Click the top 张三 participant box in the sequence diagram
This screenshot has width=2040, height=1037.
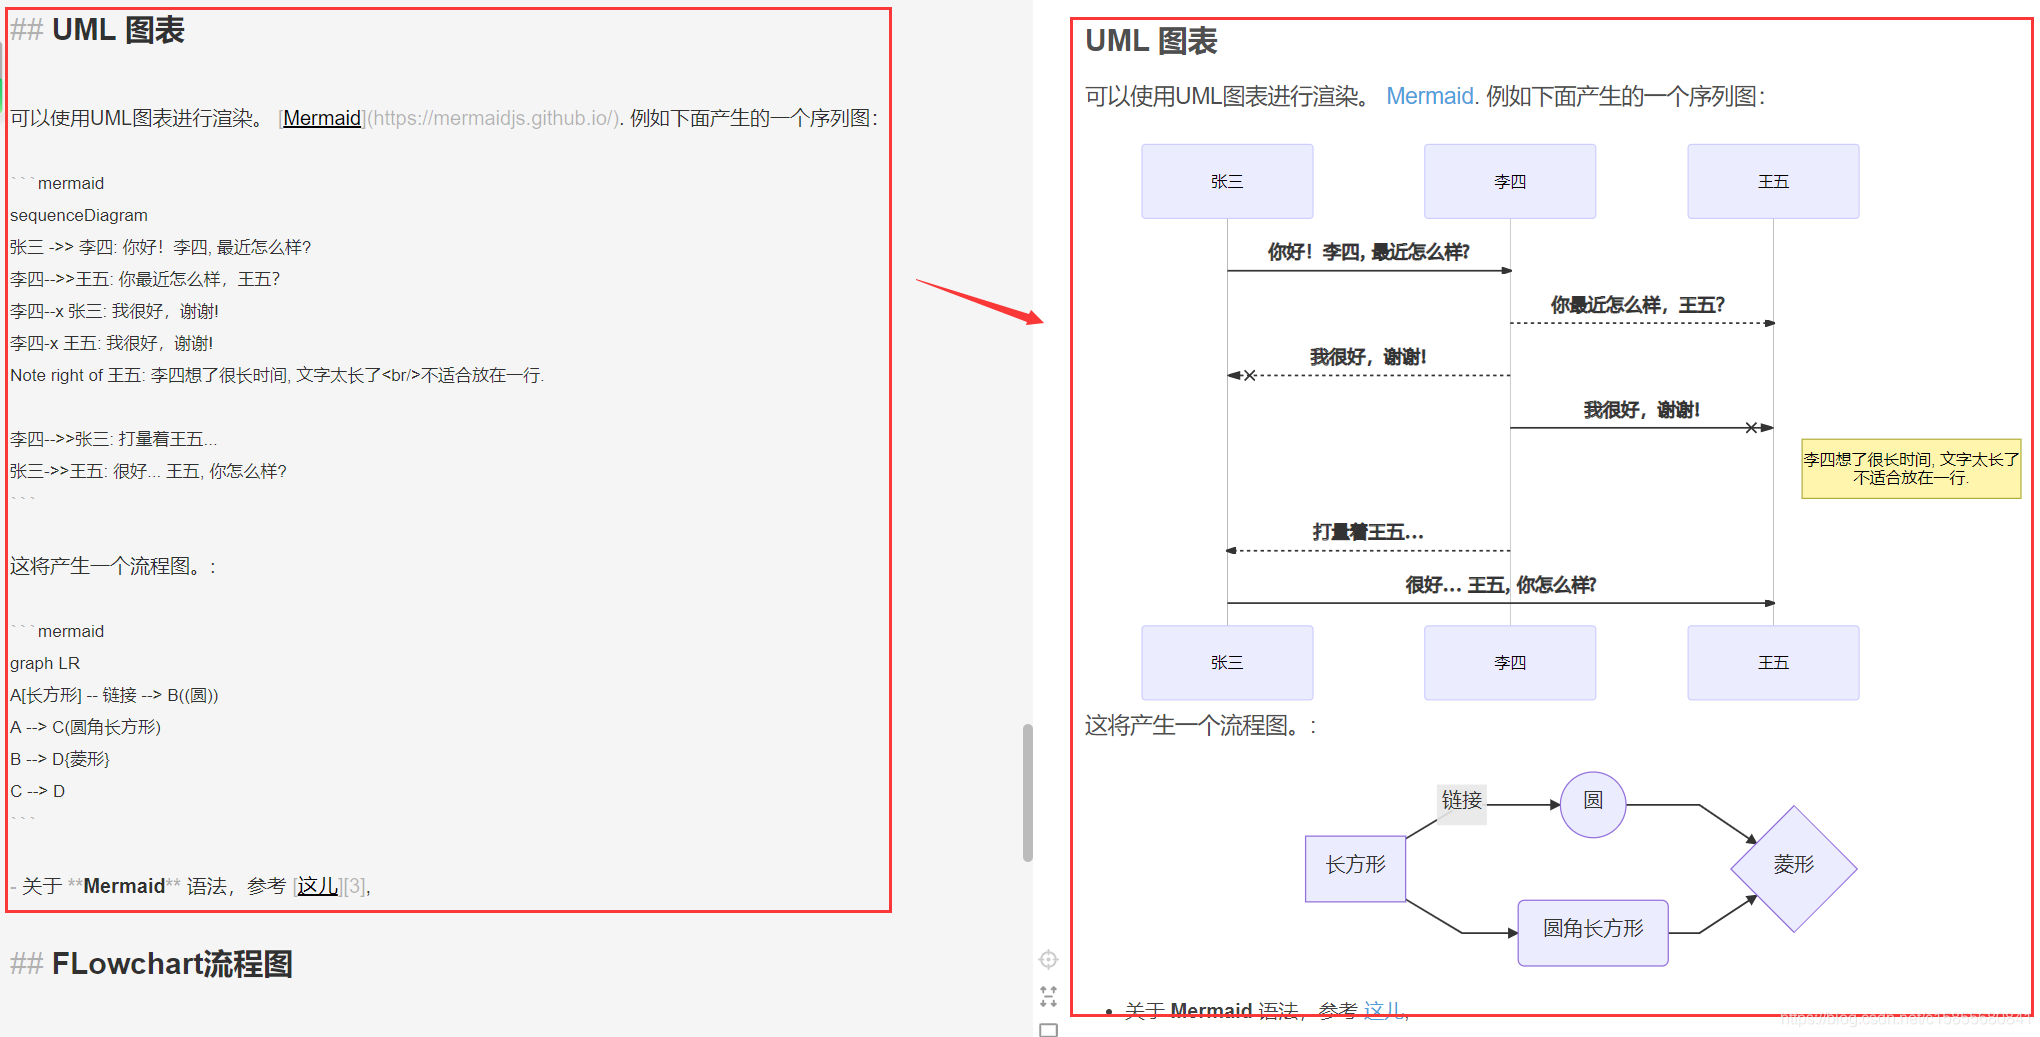1227,181
